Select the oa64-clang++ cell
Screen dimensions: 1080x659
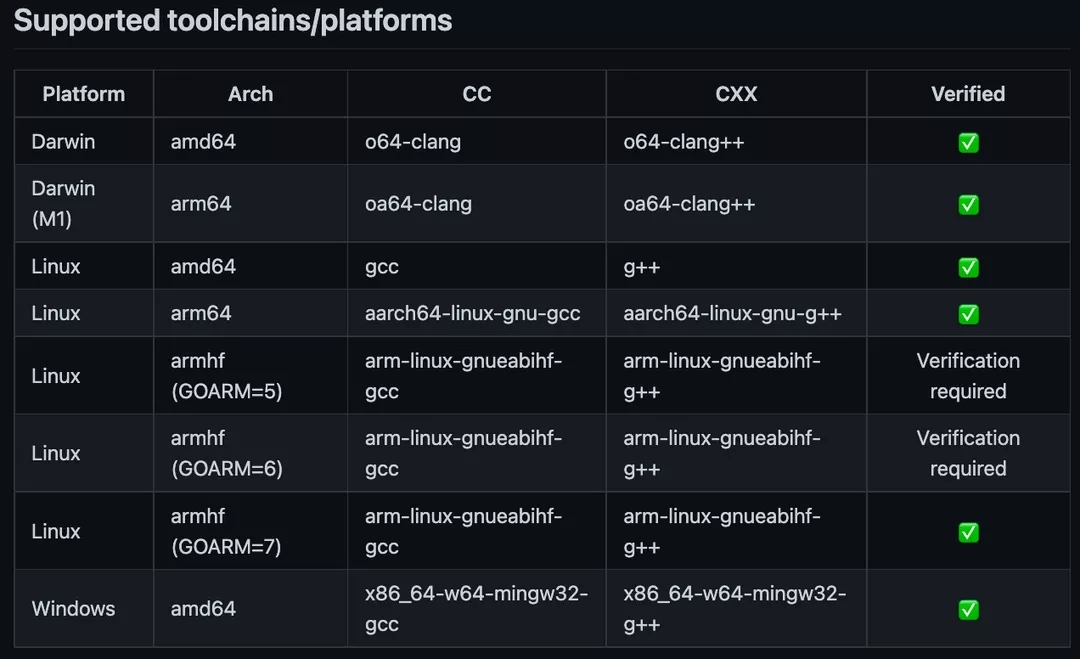click(689, 204)
